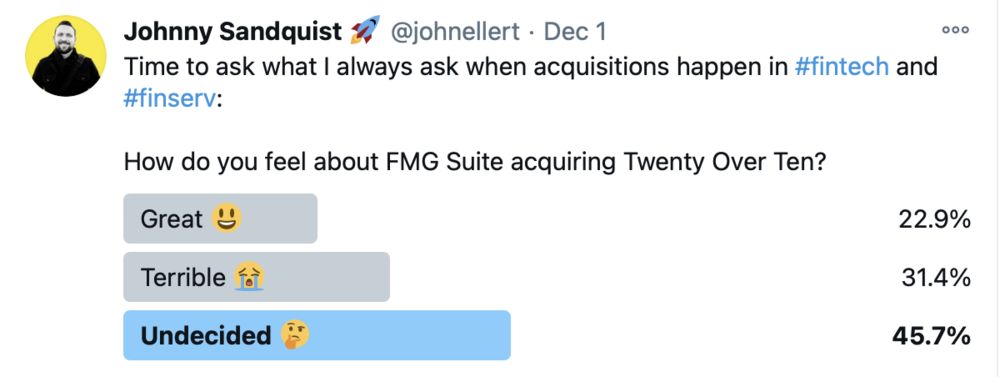Open the #fintech hashtag link
Screen dimensions: 1000x377
pyautogui.click(x=842, y=66)
